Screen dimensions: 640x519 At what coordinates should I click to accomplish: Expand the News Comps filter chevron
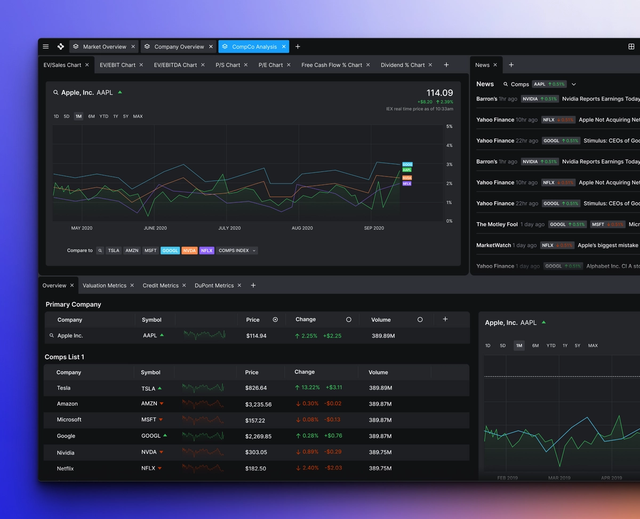tap(573, 84)
